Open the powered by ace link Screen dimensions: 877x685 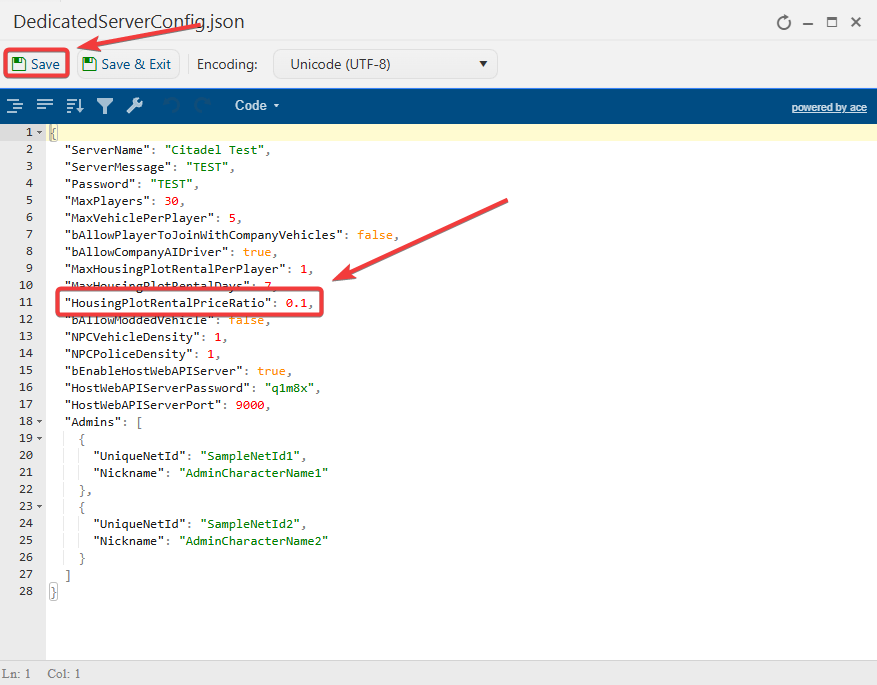coord(829,107)
